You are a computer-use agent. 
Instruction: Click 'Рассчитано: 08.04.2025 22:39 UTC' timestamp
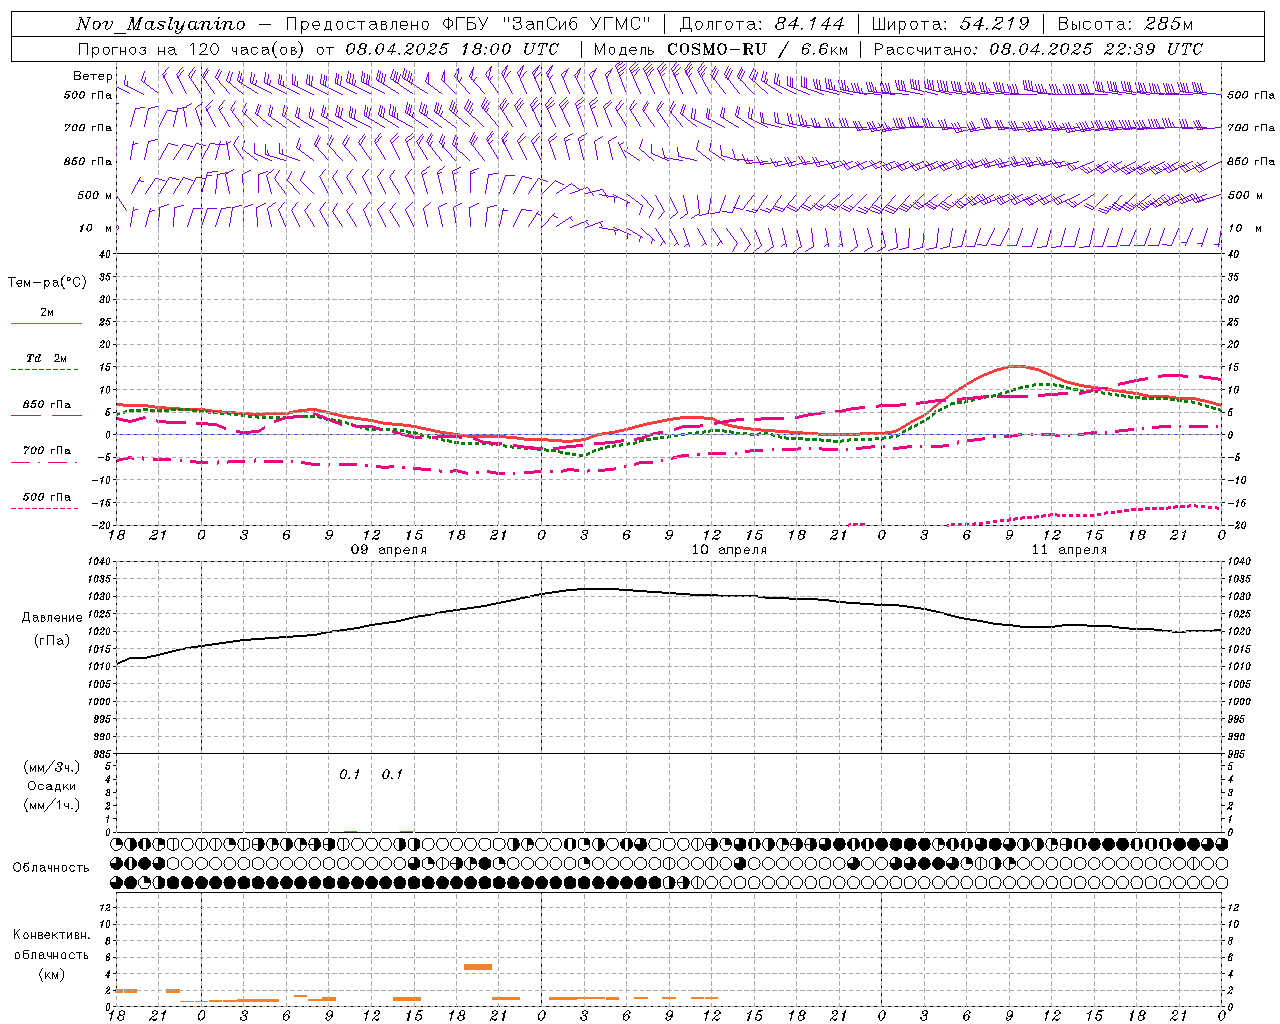click(x=1038, y=49)
